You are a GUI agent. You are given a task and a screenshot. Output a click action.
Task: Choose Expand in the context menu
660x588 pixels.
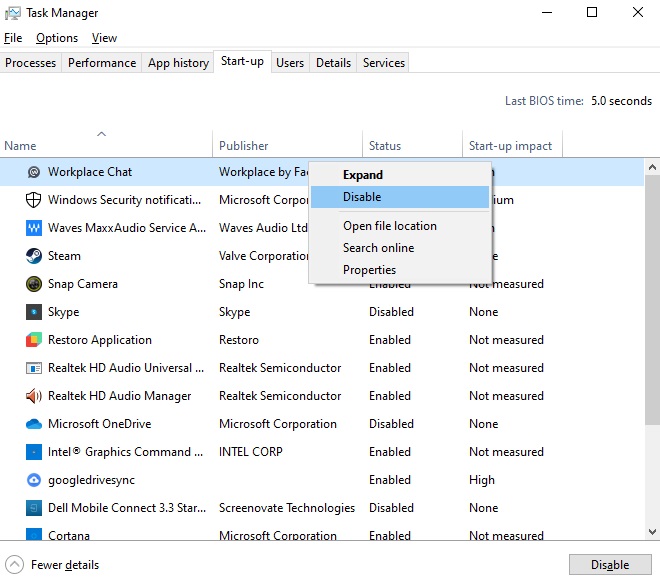[x=400, y=175]
